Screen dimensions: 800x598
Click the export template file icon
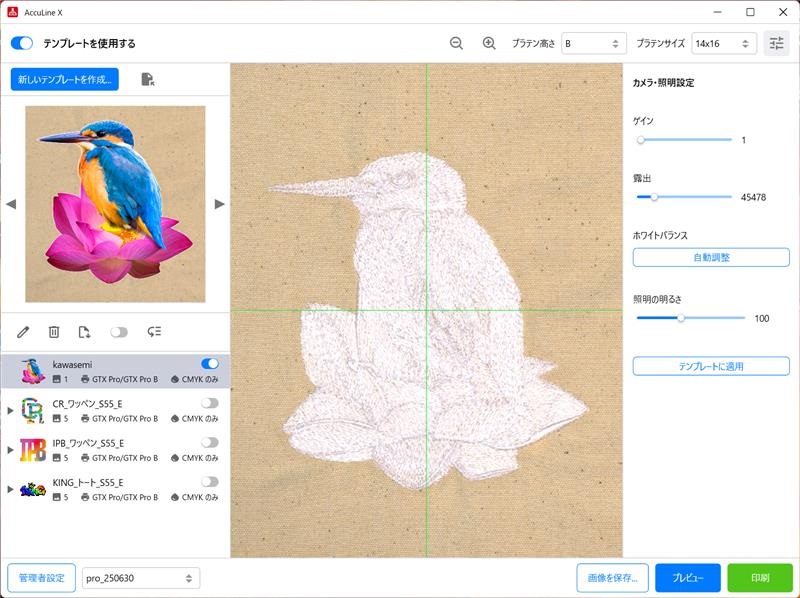[84, 332]
